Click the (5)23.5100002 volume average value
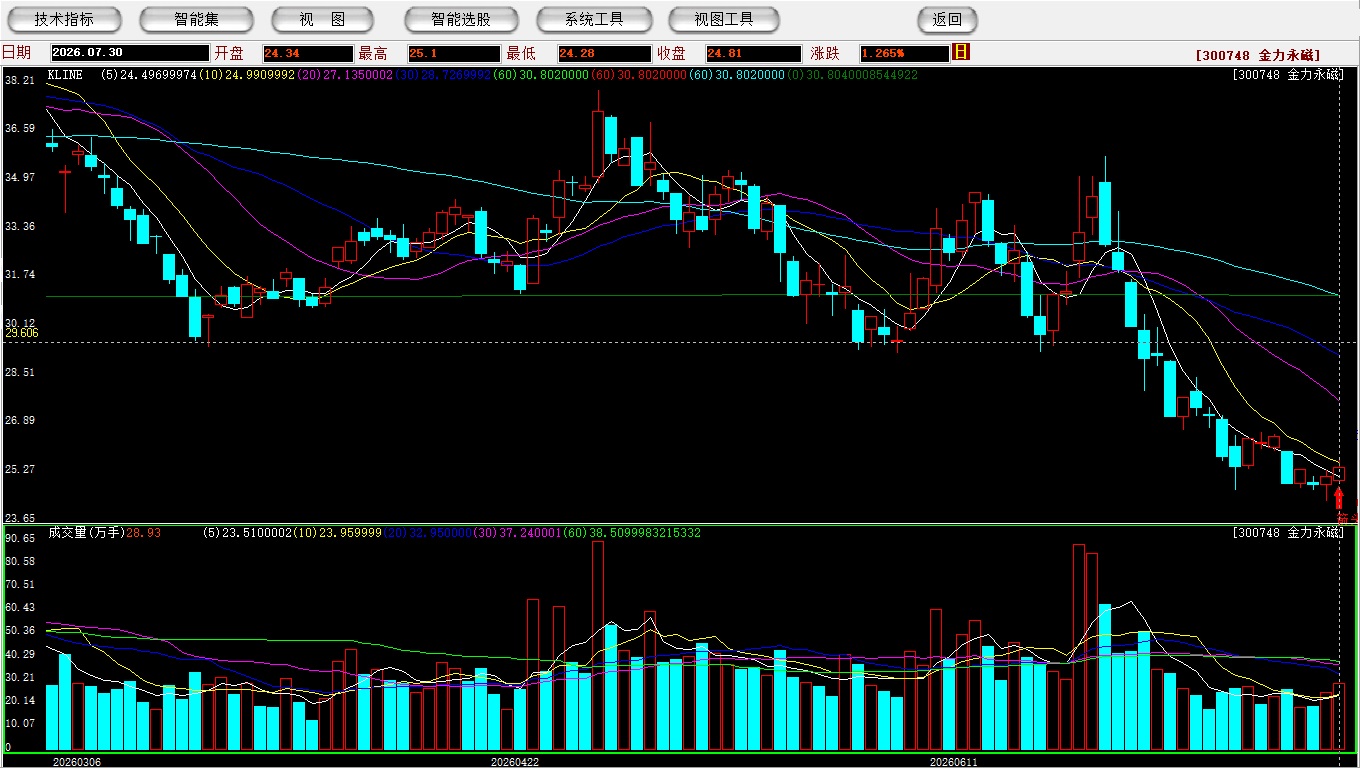1360x768 pixels. [247, 533]
